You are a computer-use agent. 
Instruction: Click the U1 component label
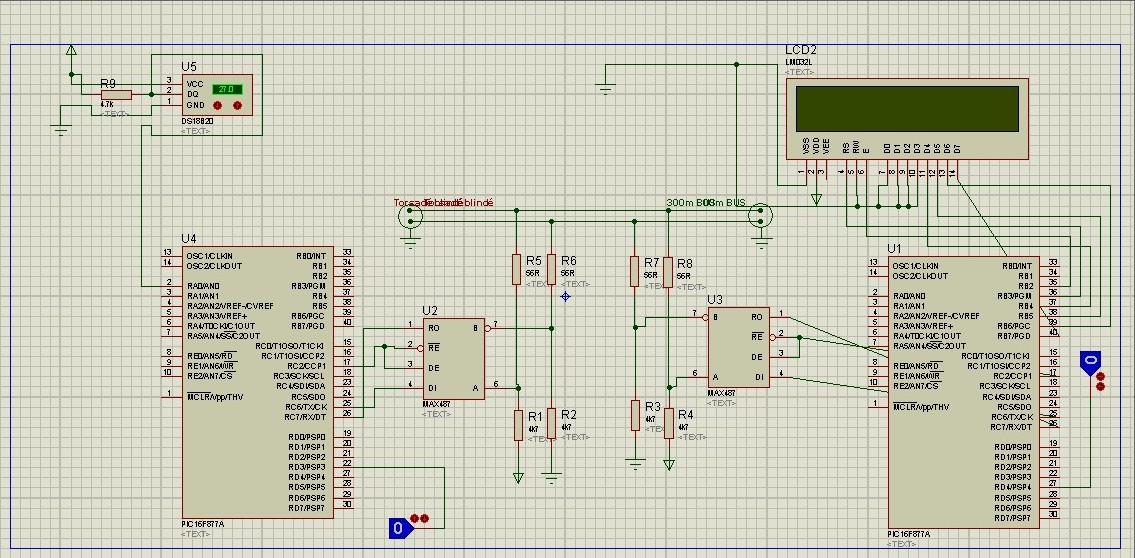(895, 249)
